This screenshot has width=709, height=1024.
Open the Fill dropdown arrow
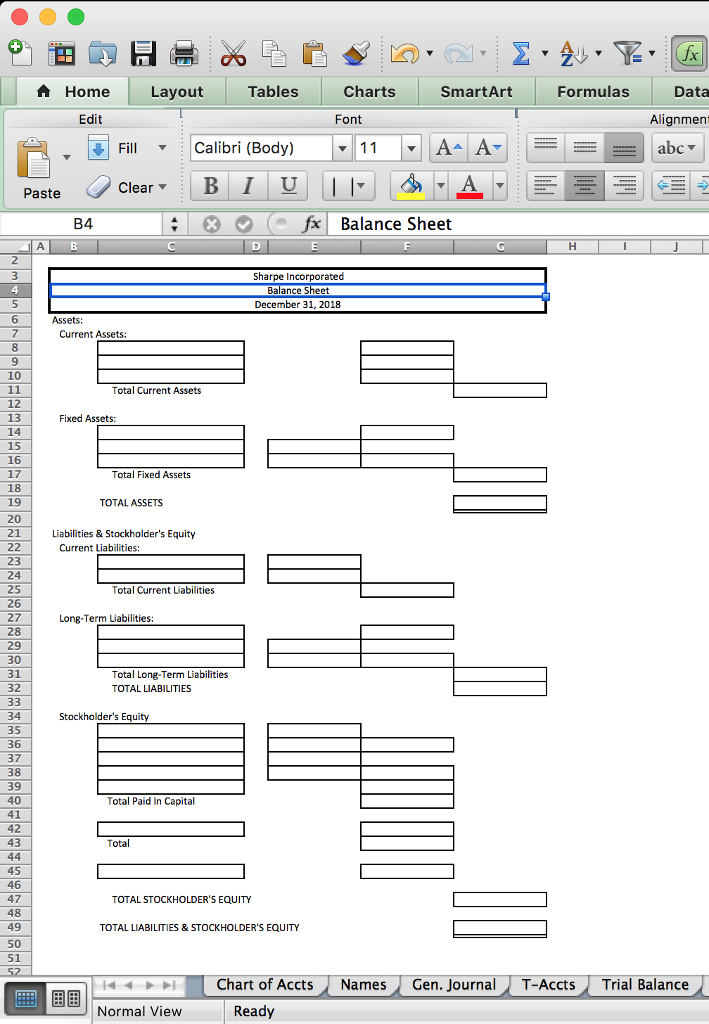[x=162, y=148]
